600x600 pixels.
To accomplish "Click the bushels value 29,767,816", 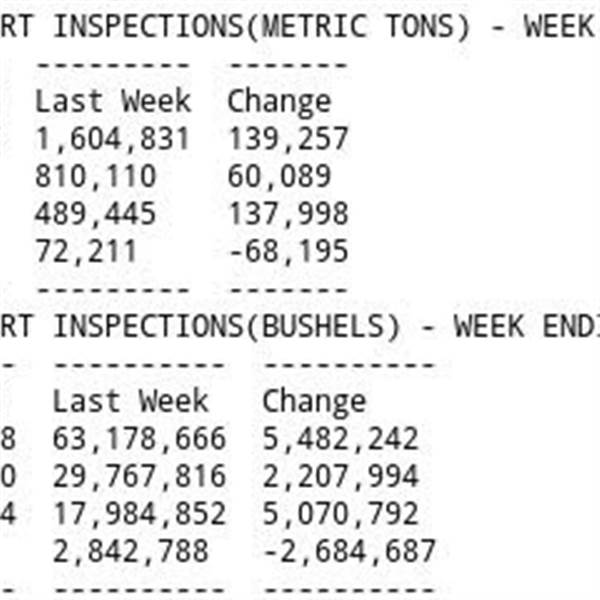I will (x=139, y=476).
